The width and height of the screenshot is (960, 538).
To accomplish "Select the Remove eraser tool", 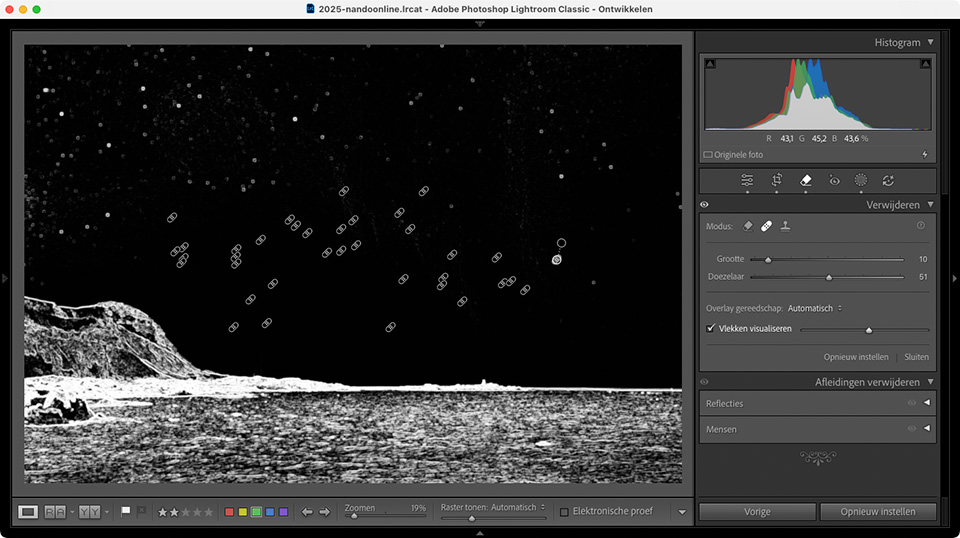I will [806, 181].
